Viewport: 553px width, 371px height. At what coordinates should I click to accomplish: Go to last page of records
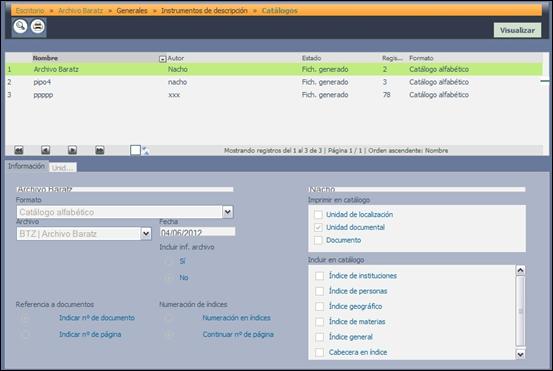(100, 150)
